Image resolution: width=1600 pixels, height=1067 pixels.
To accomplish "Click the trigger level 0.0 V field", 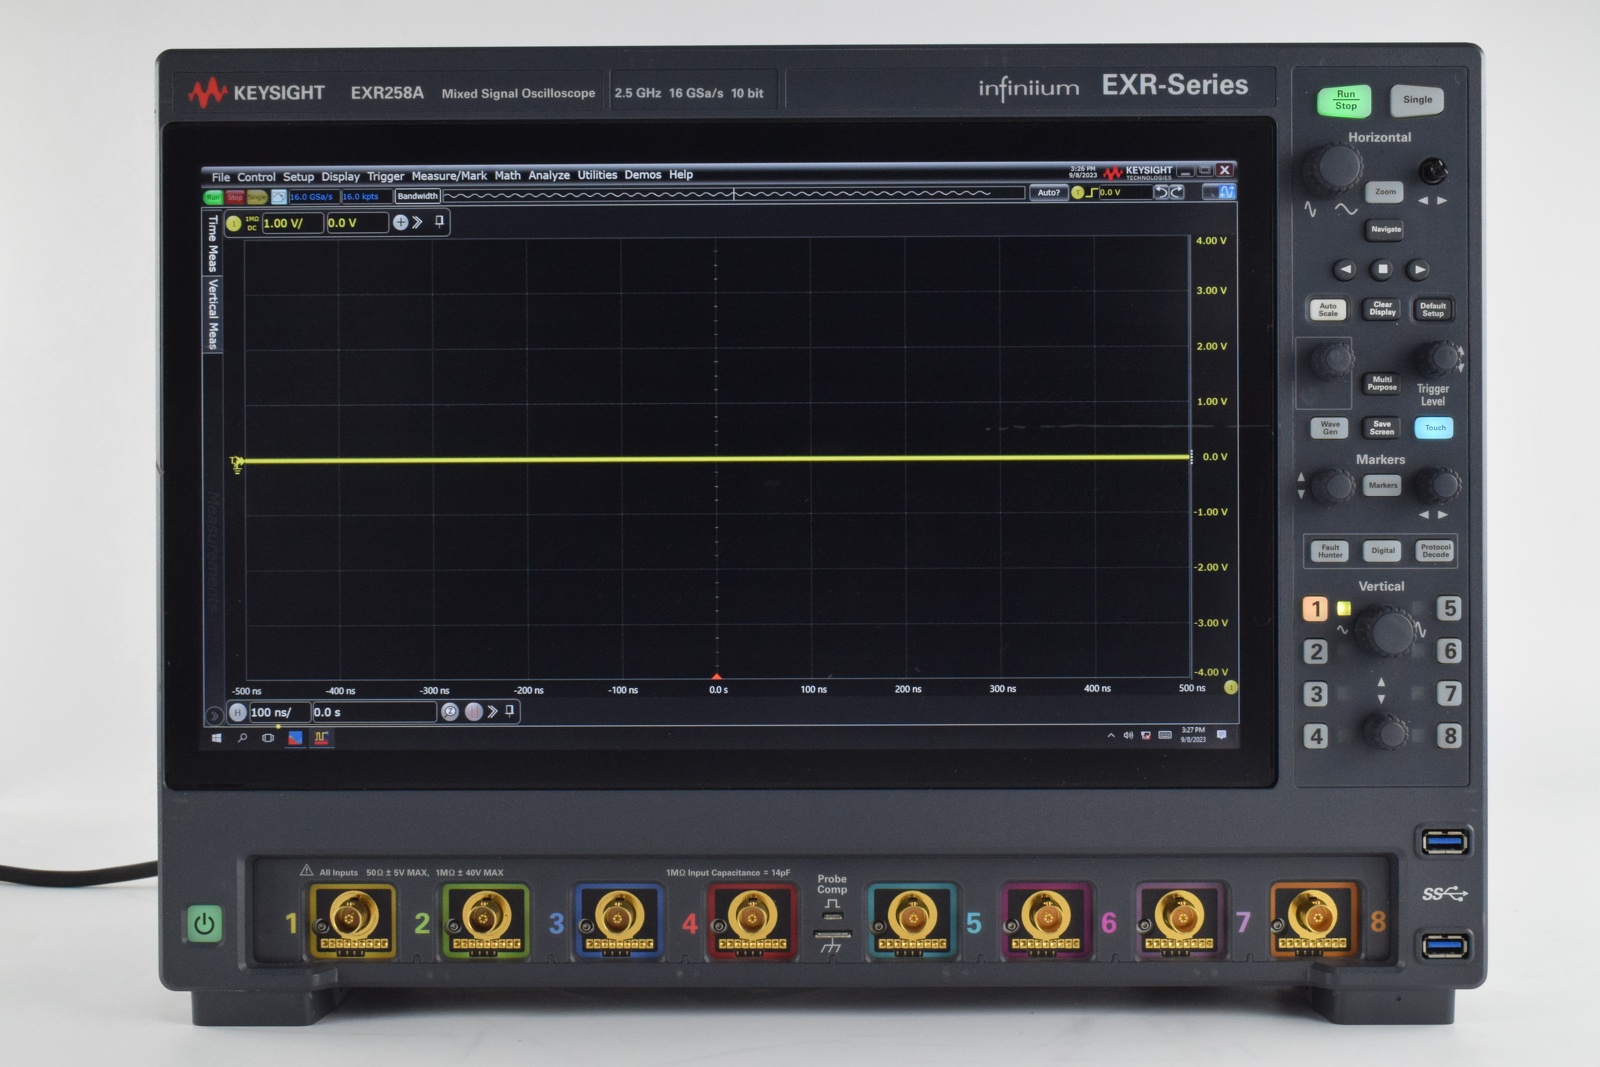I will coord(1124,193).
